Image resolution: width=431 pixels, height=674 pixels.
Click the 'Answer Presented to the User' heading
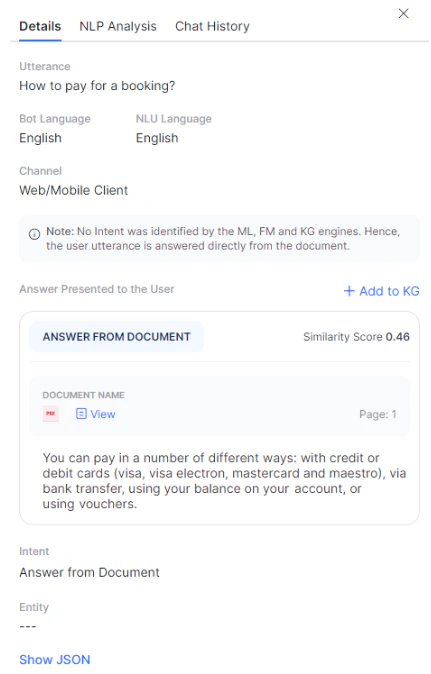pos(97,289)
